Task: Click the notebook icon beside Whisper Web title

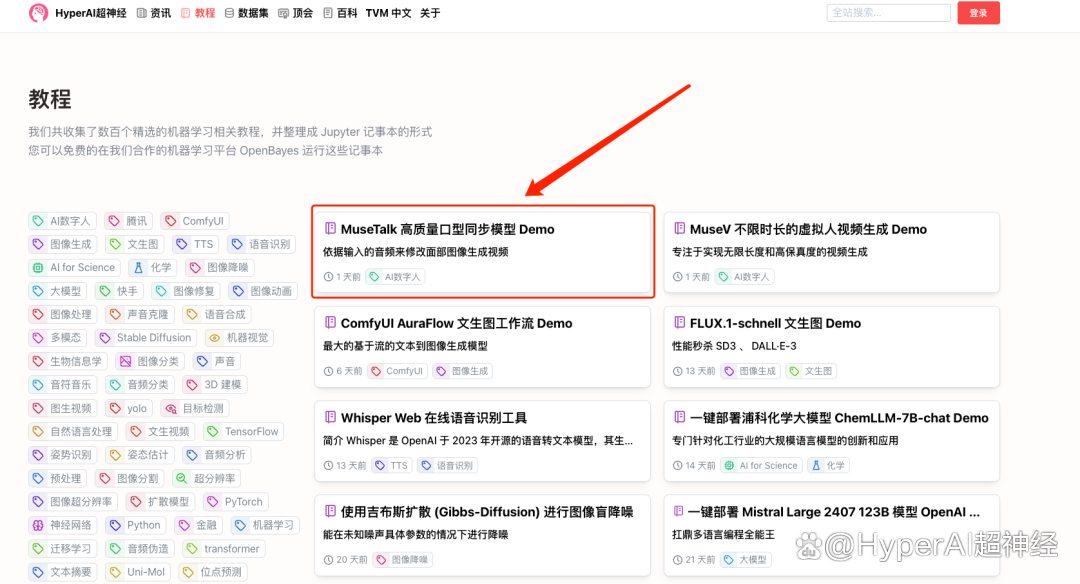Action: tap(331, 417)
